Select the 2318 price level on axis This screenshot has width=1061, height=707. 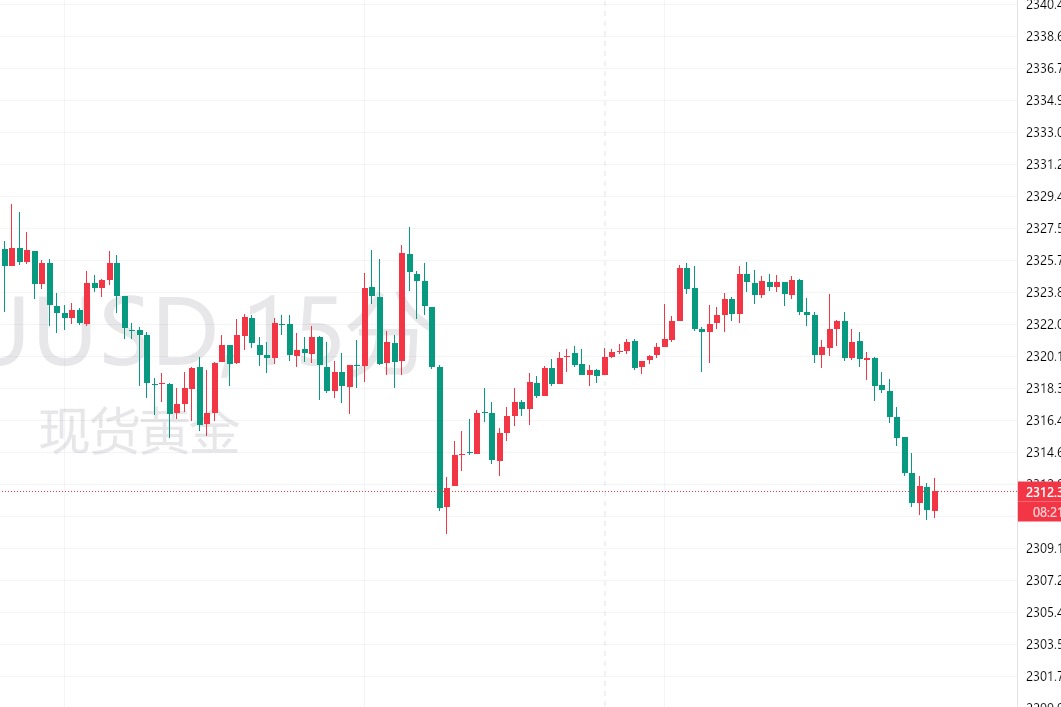tap(1043, 388)
